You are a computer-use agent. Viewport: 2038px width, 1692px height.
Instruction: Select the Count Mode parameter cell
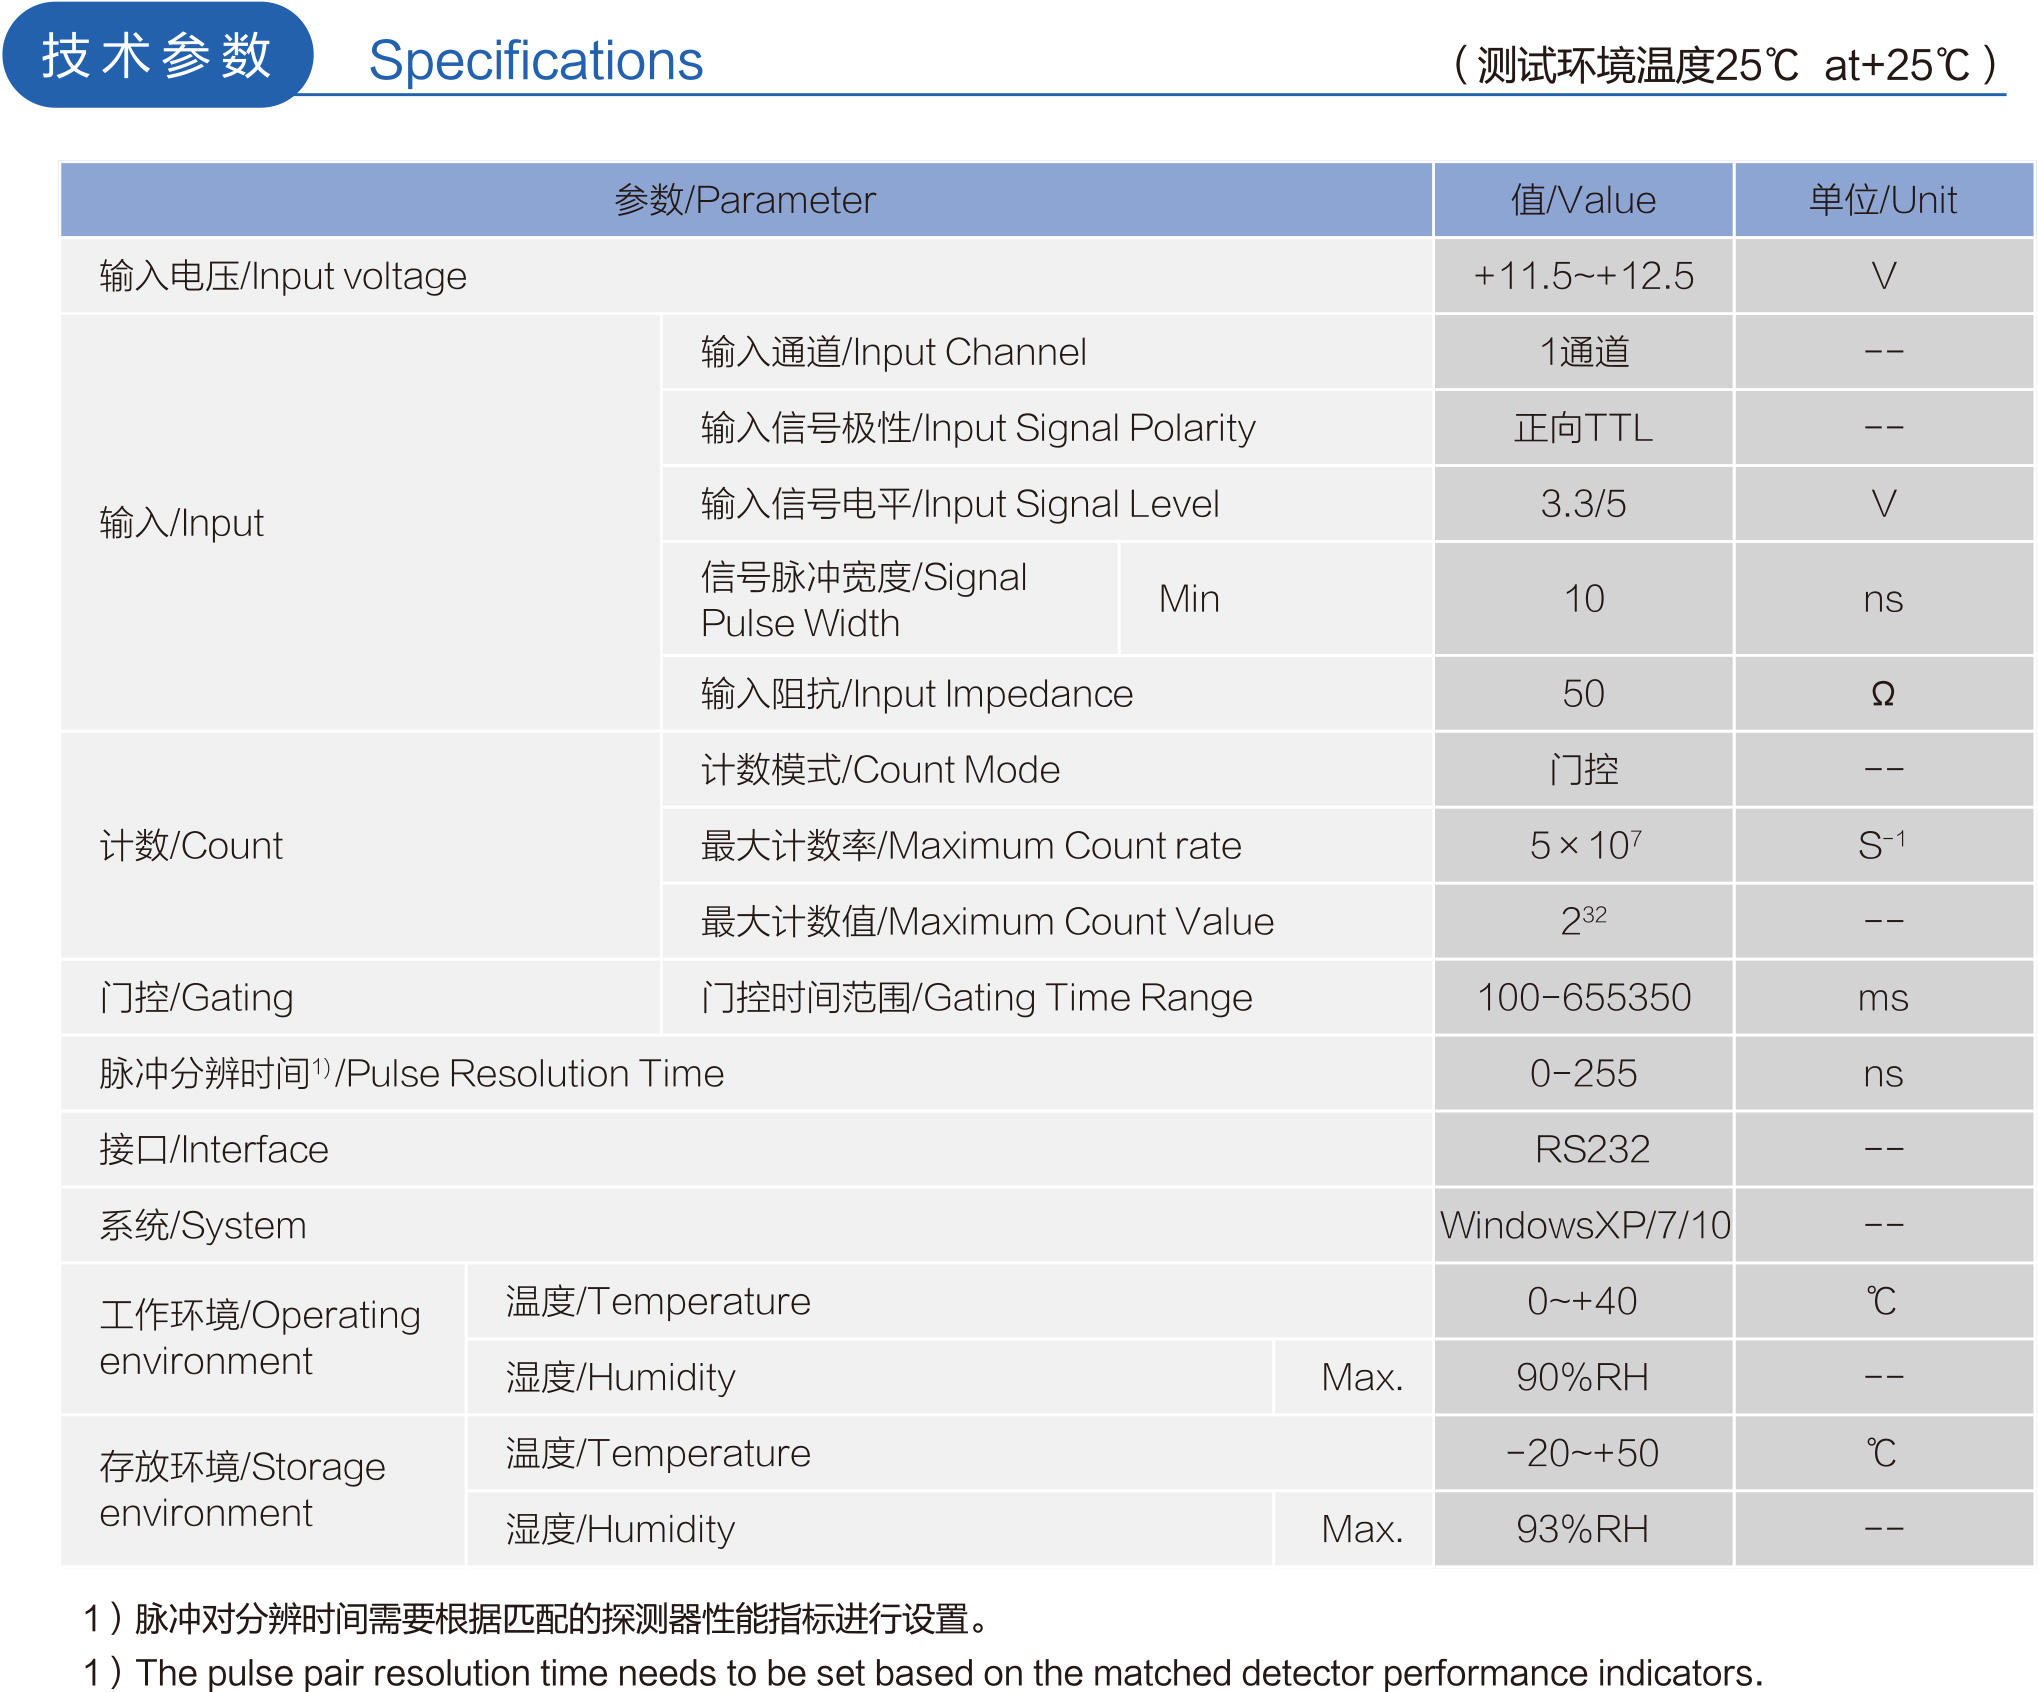coord(880,770)
